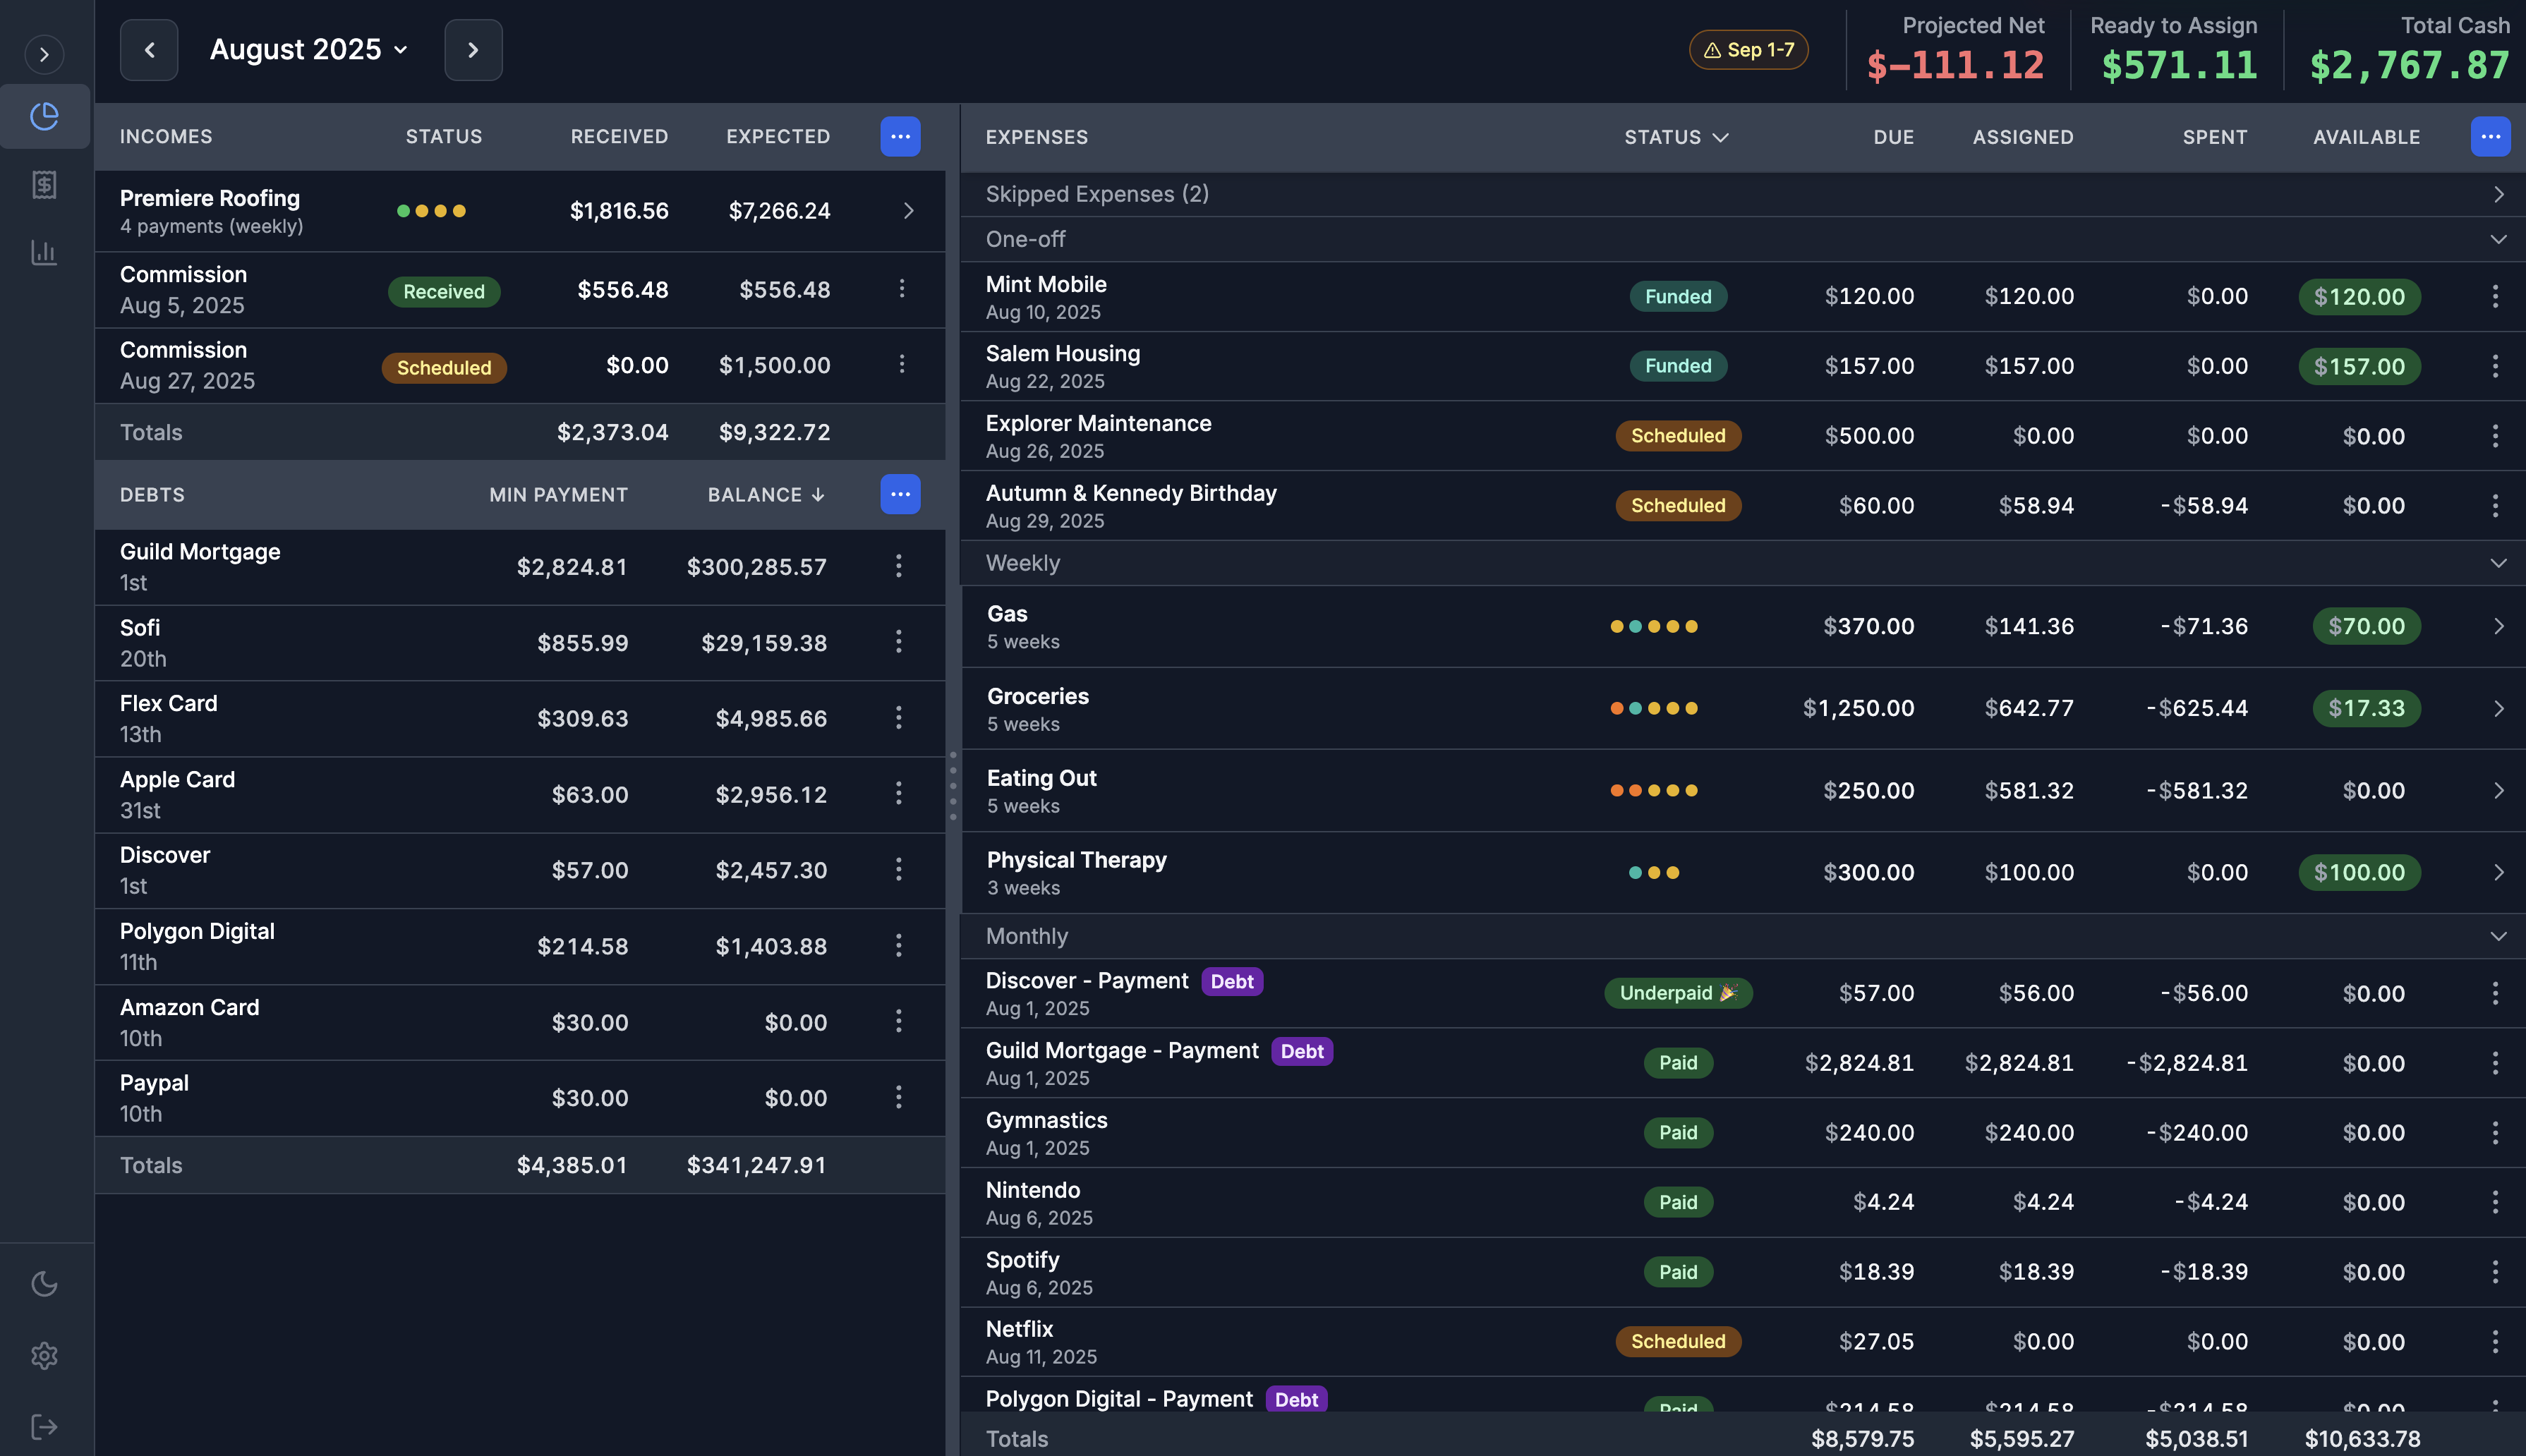The height and width of the screenshot is (1456, 2526).
Task: Open Flex Card debt row menu
Action: point(898,718)
